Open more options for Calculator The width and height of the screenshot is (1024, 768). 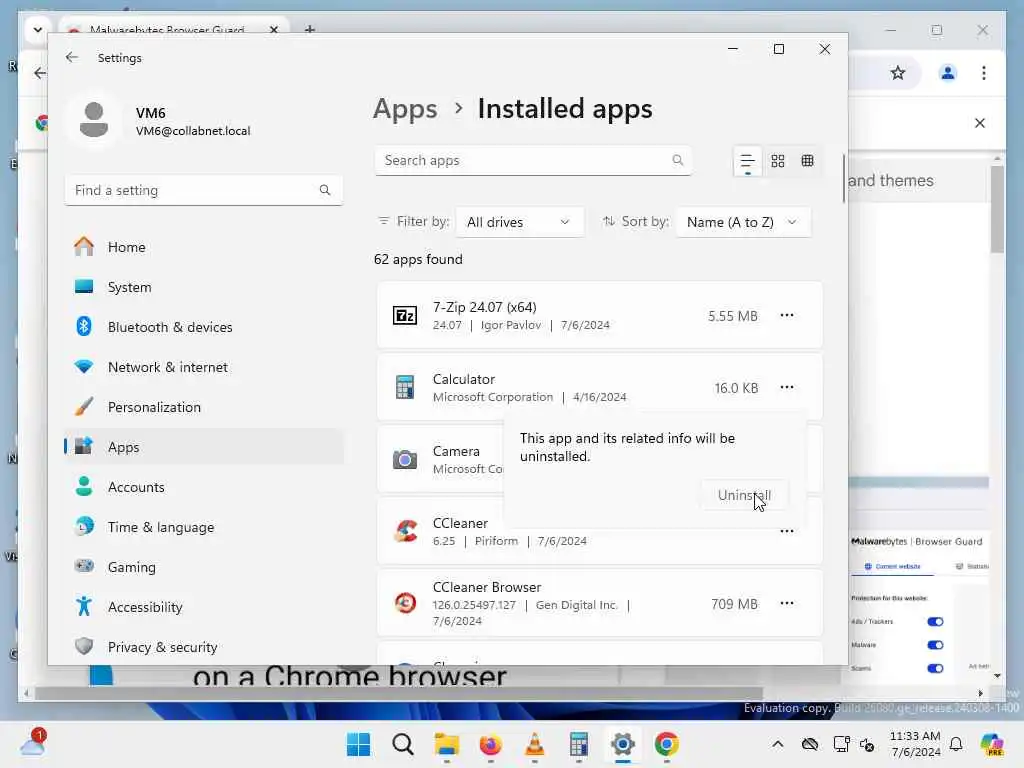pos(787,387)
